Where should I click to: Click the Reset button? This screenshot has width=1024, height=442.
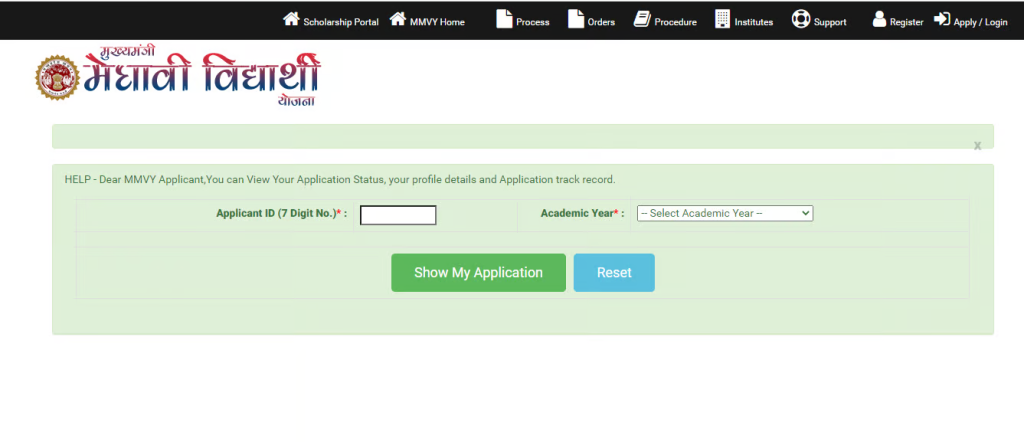pyautogui.click(x=614, y=273)
